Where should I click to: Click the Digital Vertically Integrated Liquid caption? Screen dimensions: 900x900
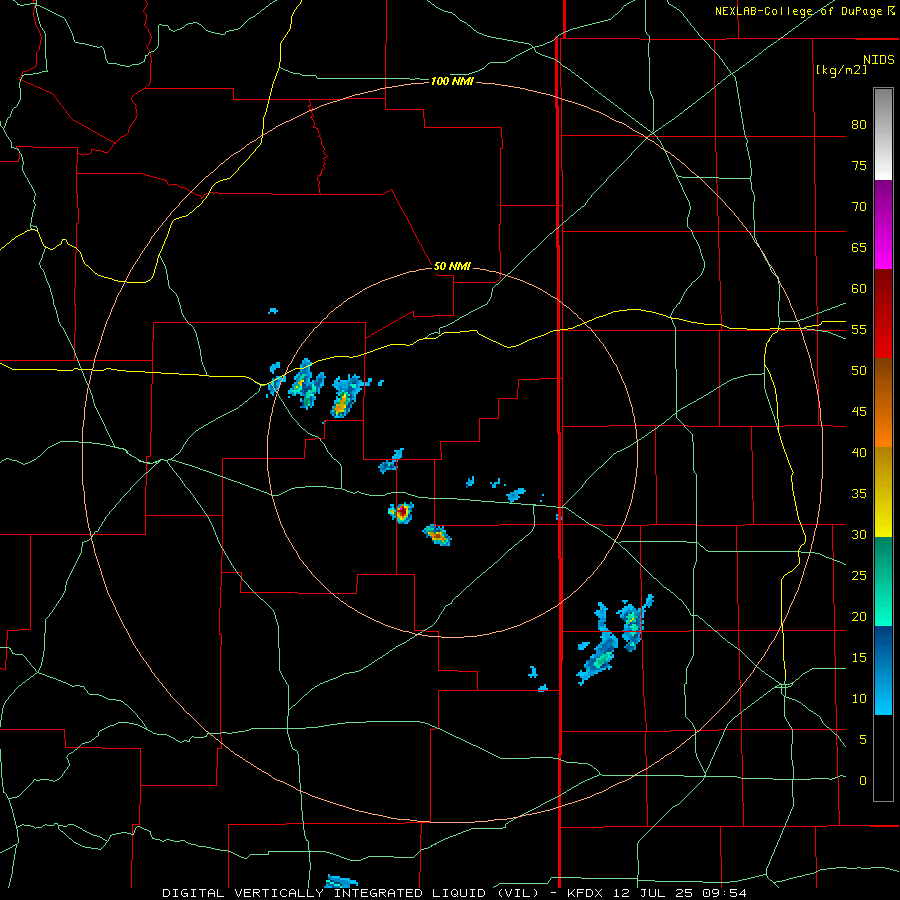pyautogui.click(x=455, y=893)
